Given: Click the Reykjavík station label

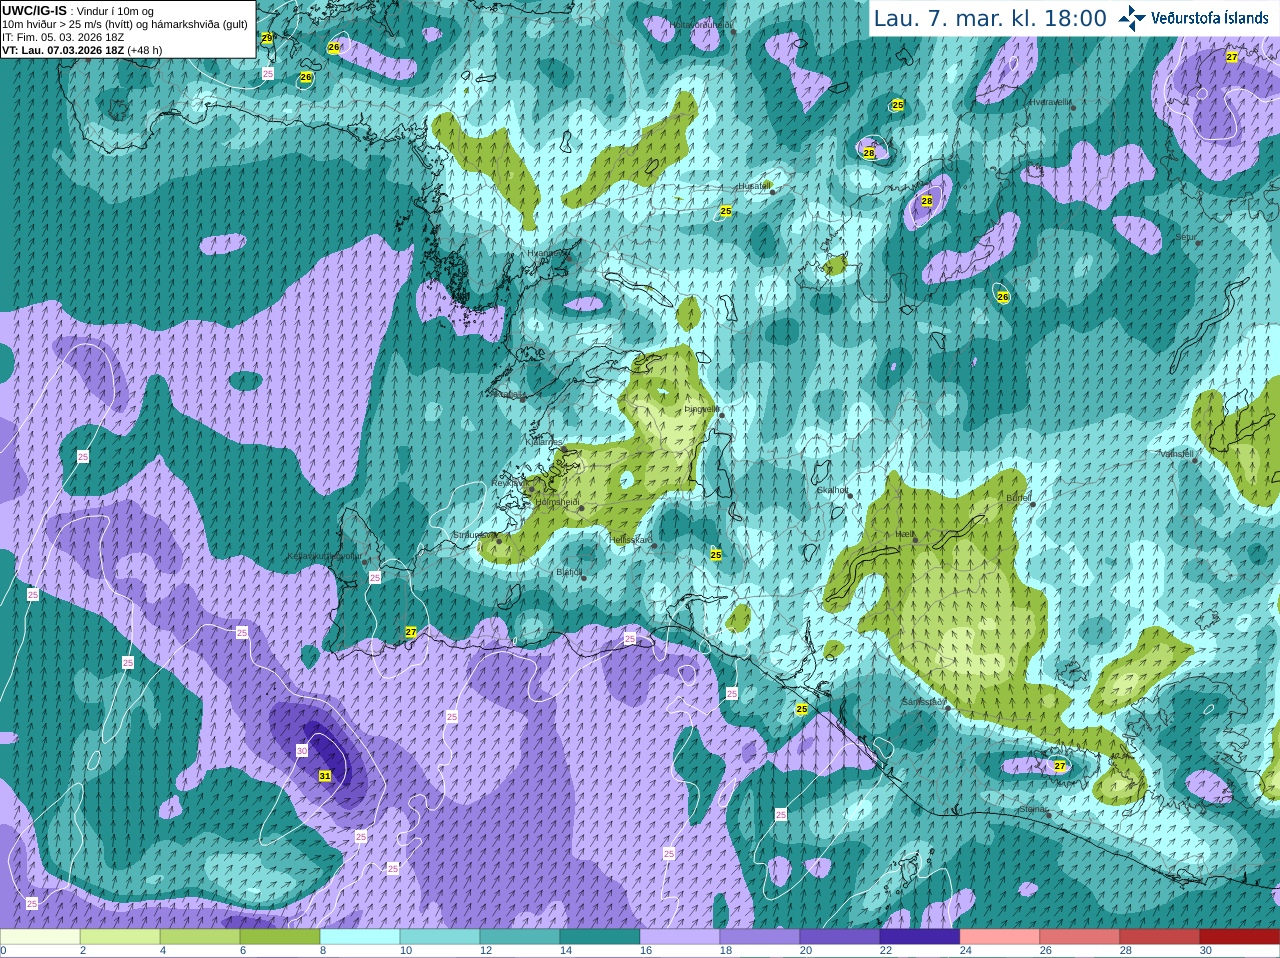Looking at the screenshot, I should click(x=510, y=483).
